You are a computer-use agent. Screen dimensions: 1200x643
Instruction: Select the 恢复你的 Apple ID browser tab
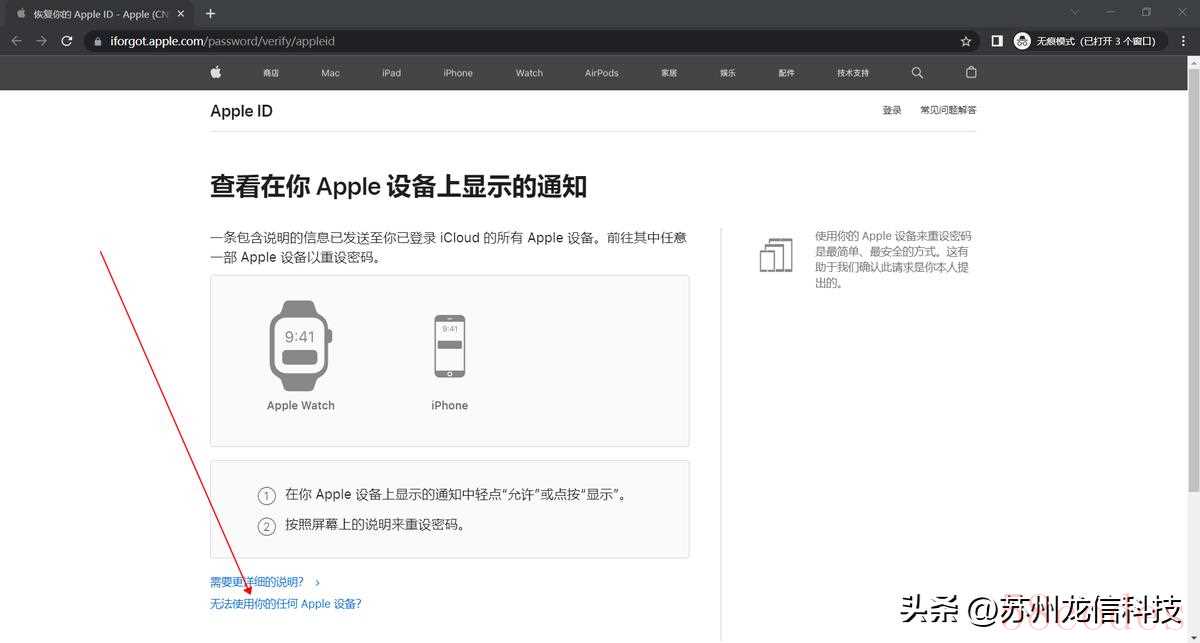(x=100, y=14)
